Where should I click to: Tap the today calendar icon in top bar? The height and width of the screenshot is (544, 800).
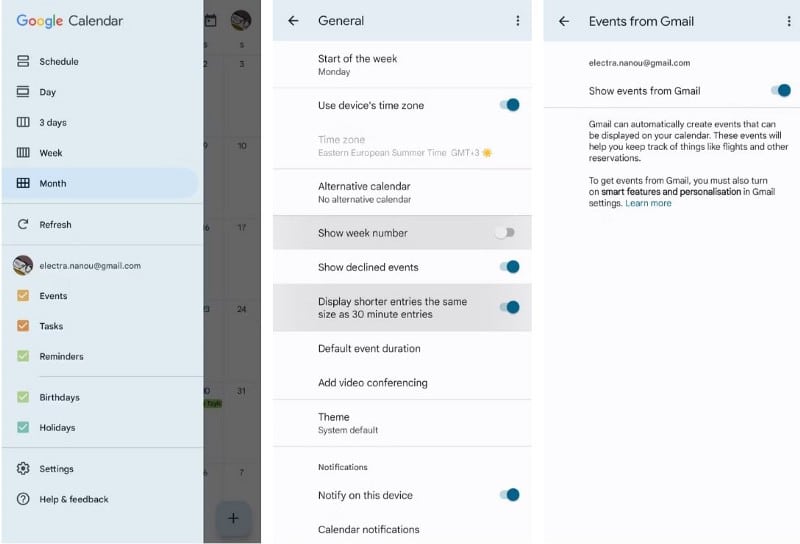pyautogui.click(x=210, y=20)
